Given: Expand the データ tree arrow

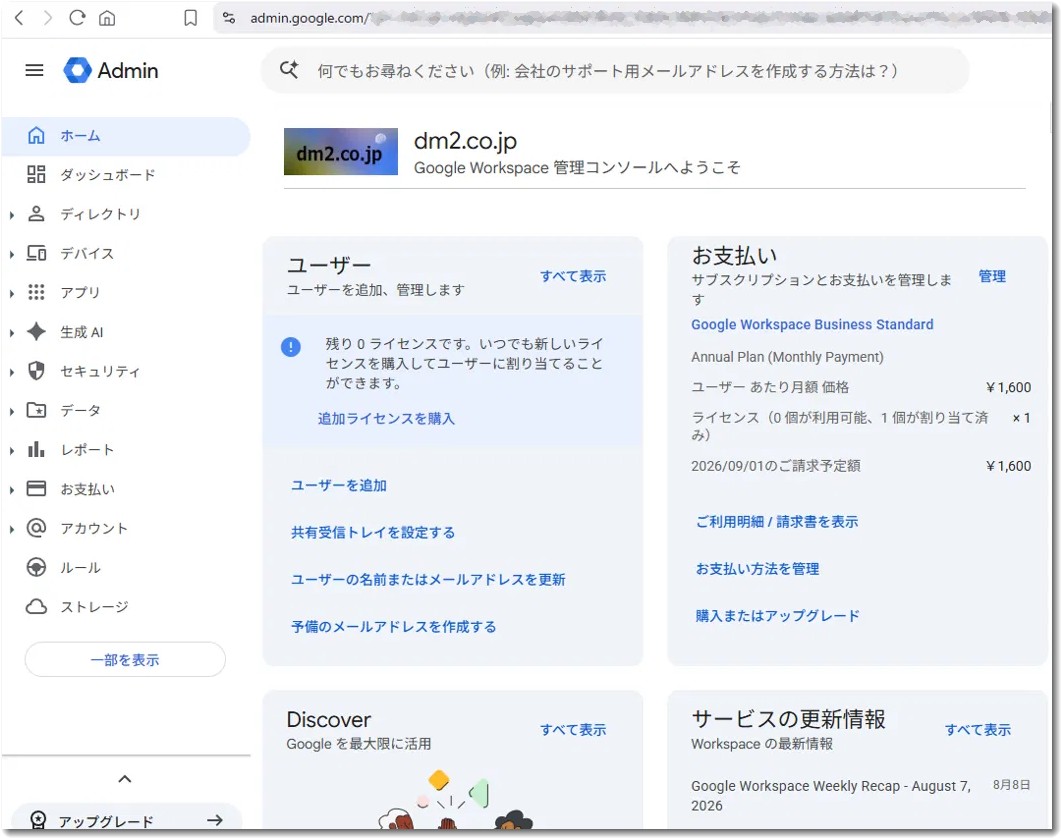Looking at the screenshot, I should coord(12,412).
